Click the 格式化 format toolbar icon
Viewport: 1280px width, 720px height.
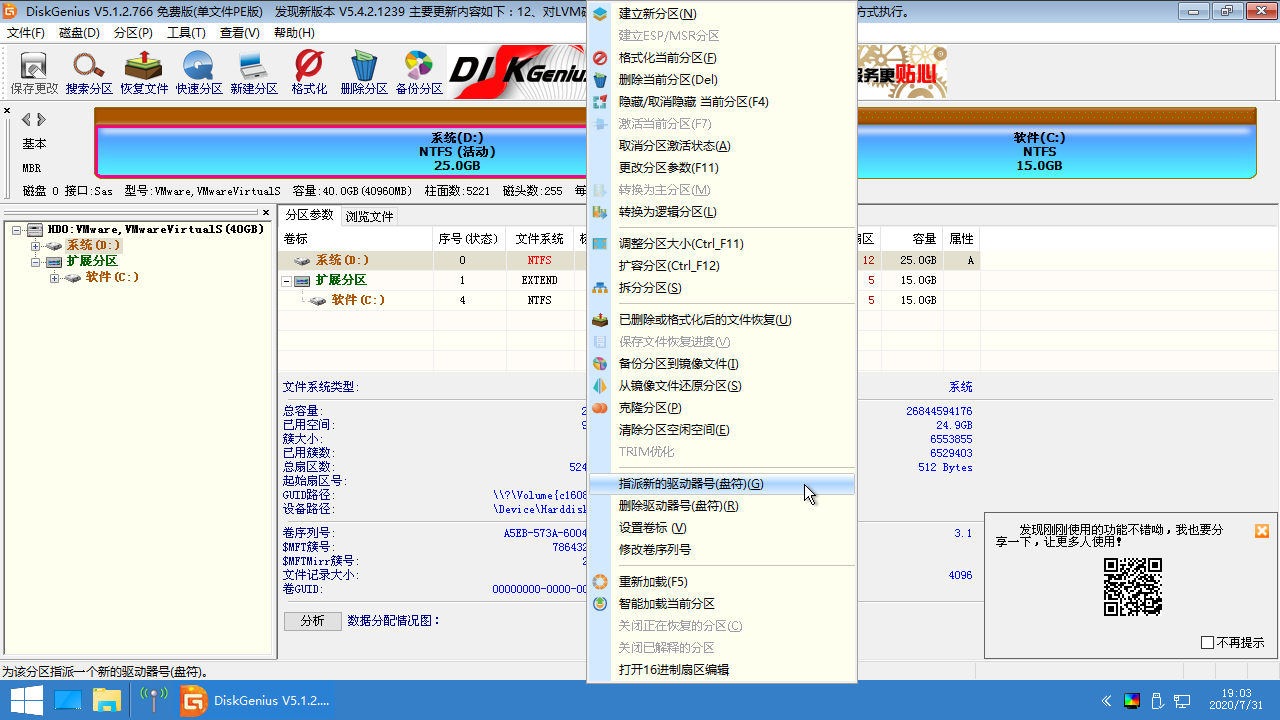tap(309, 73)
